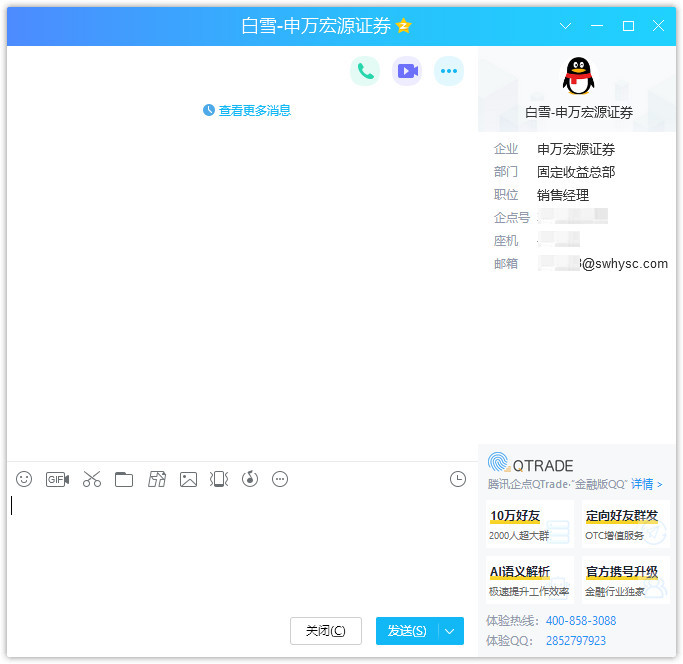Open message history clock icon
683x664 pixels.
tap(458, 479)
